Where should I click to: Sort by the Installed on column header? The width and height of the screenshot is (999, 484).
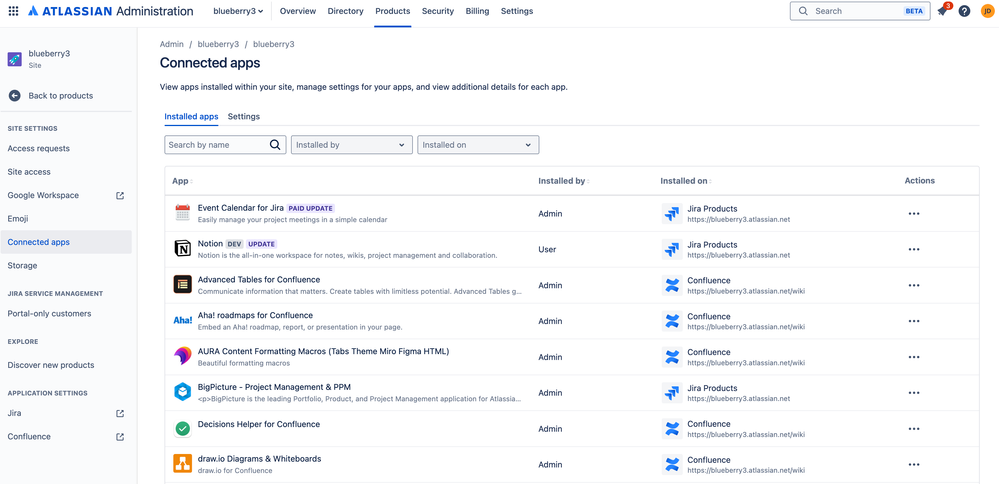pyautogui.click(x=686, y=181)
